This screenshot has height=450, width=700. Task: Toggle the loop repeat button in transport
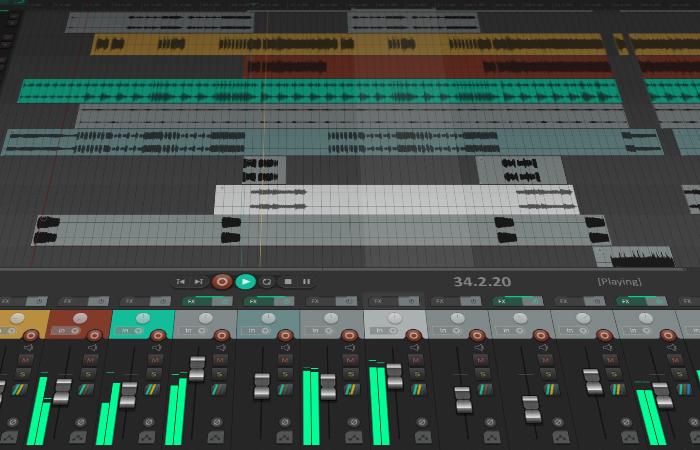pyautogui.click(x=267, y=282)
